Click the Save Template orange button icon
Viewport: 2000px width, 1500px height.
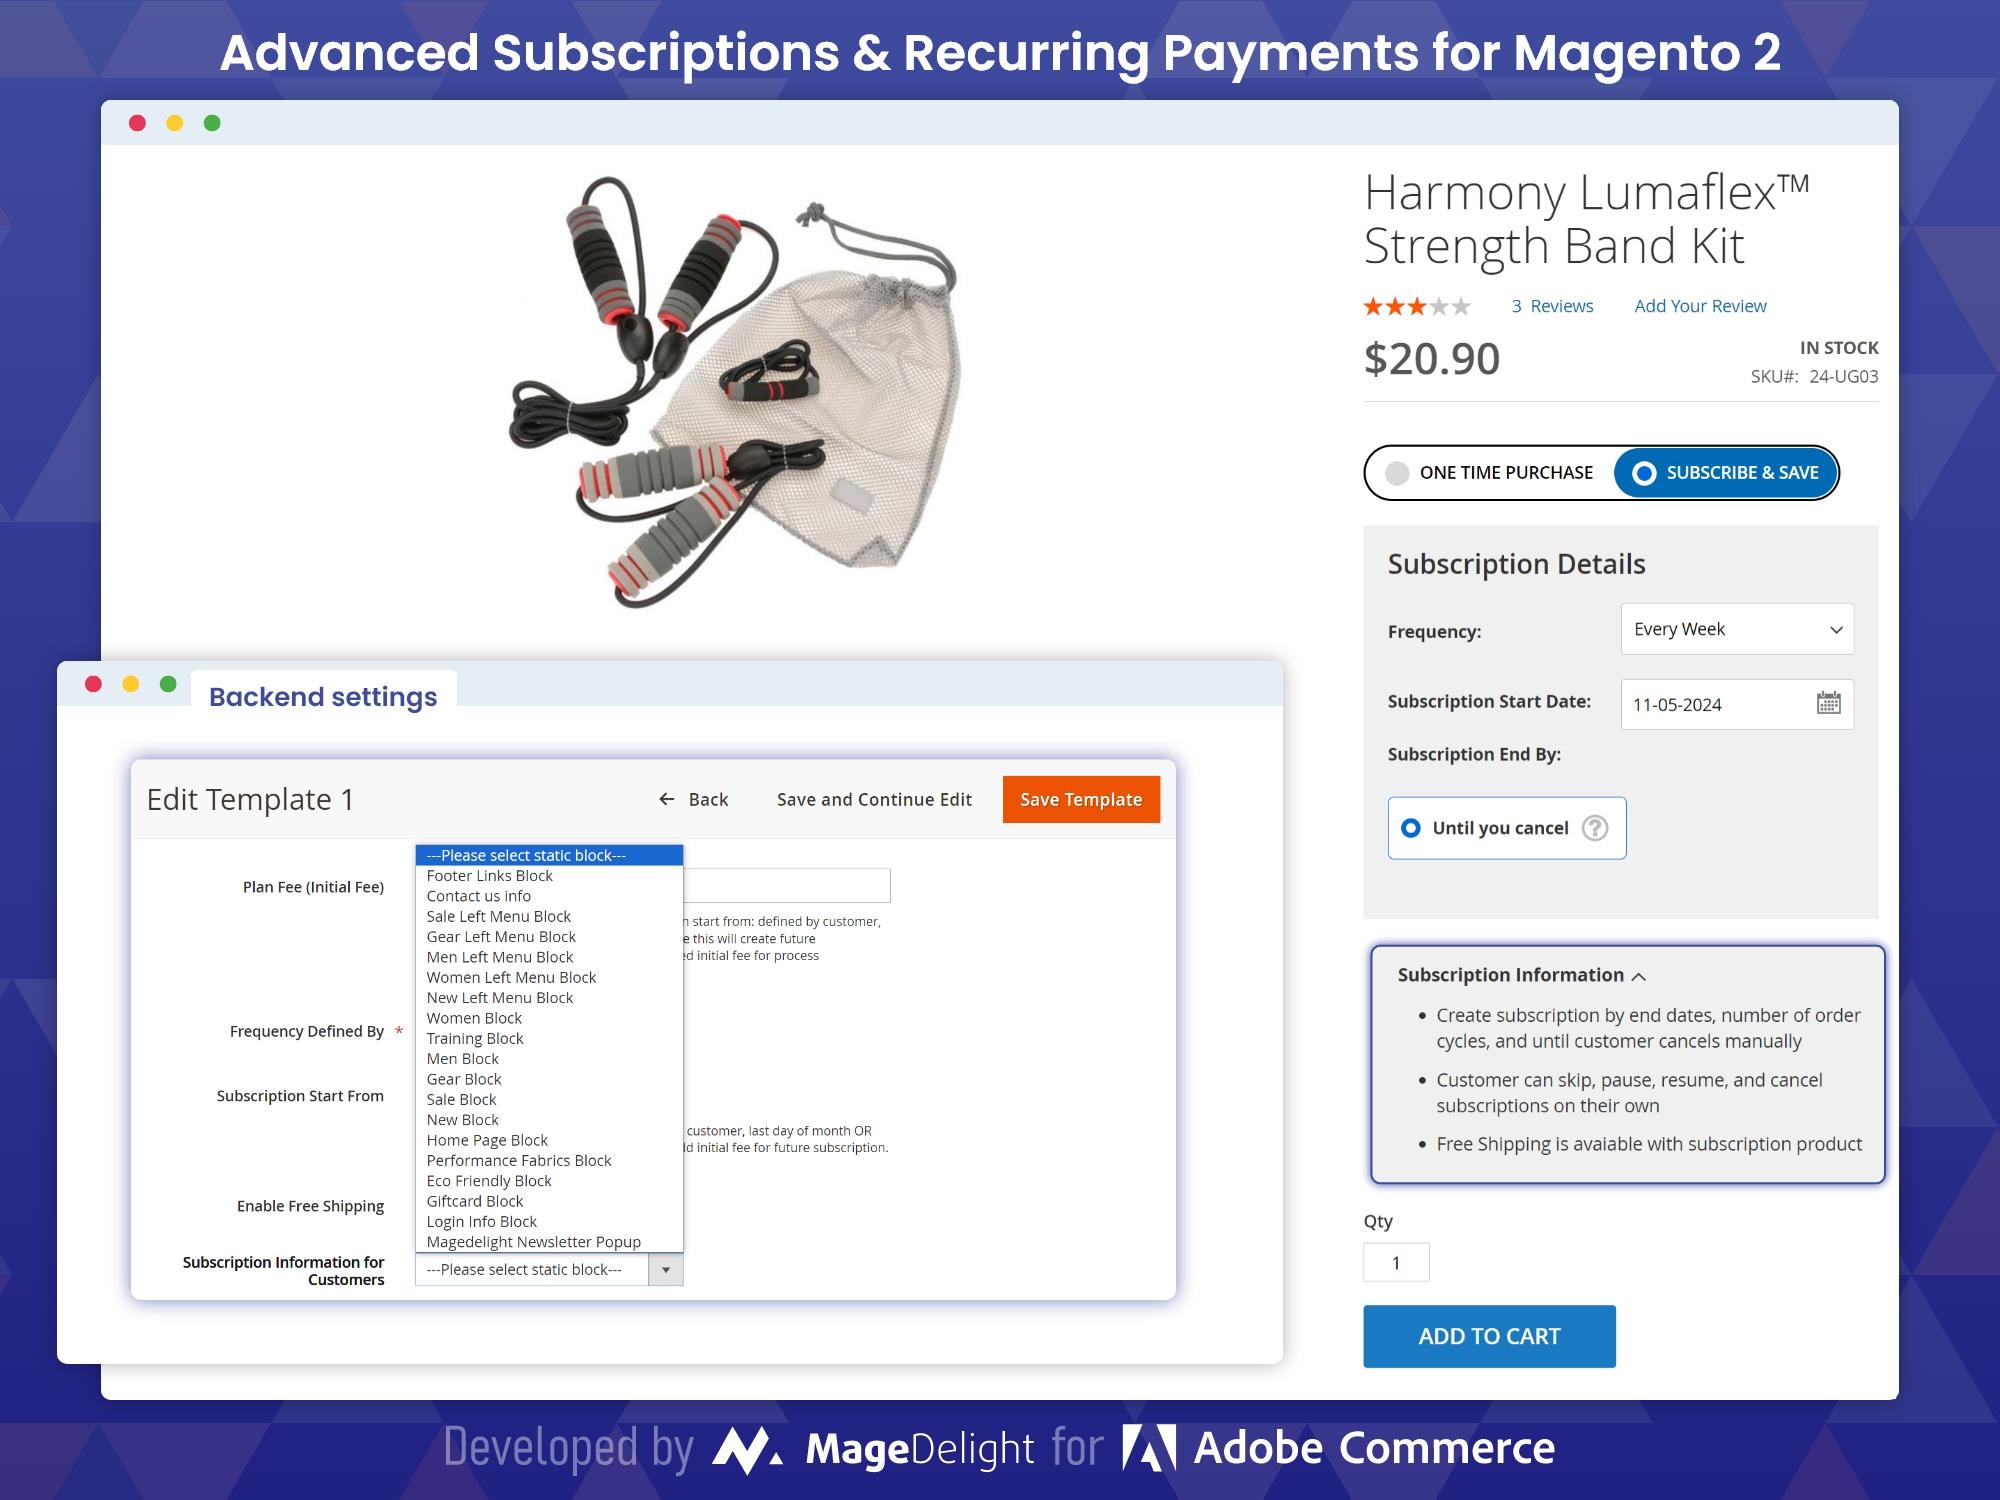click(1082, 799)
